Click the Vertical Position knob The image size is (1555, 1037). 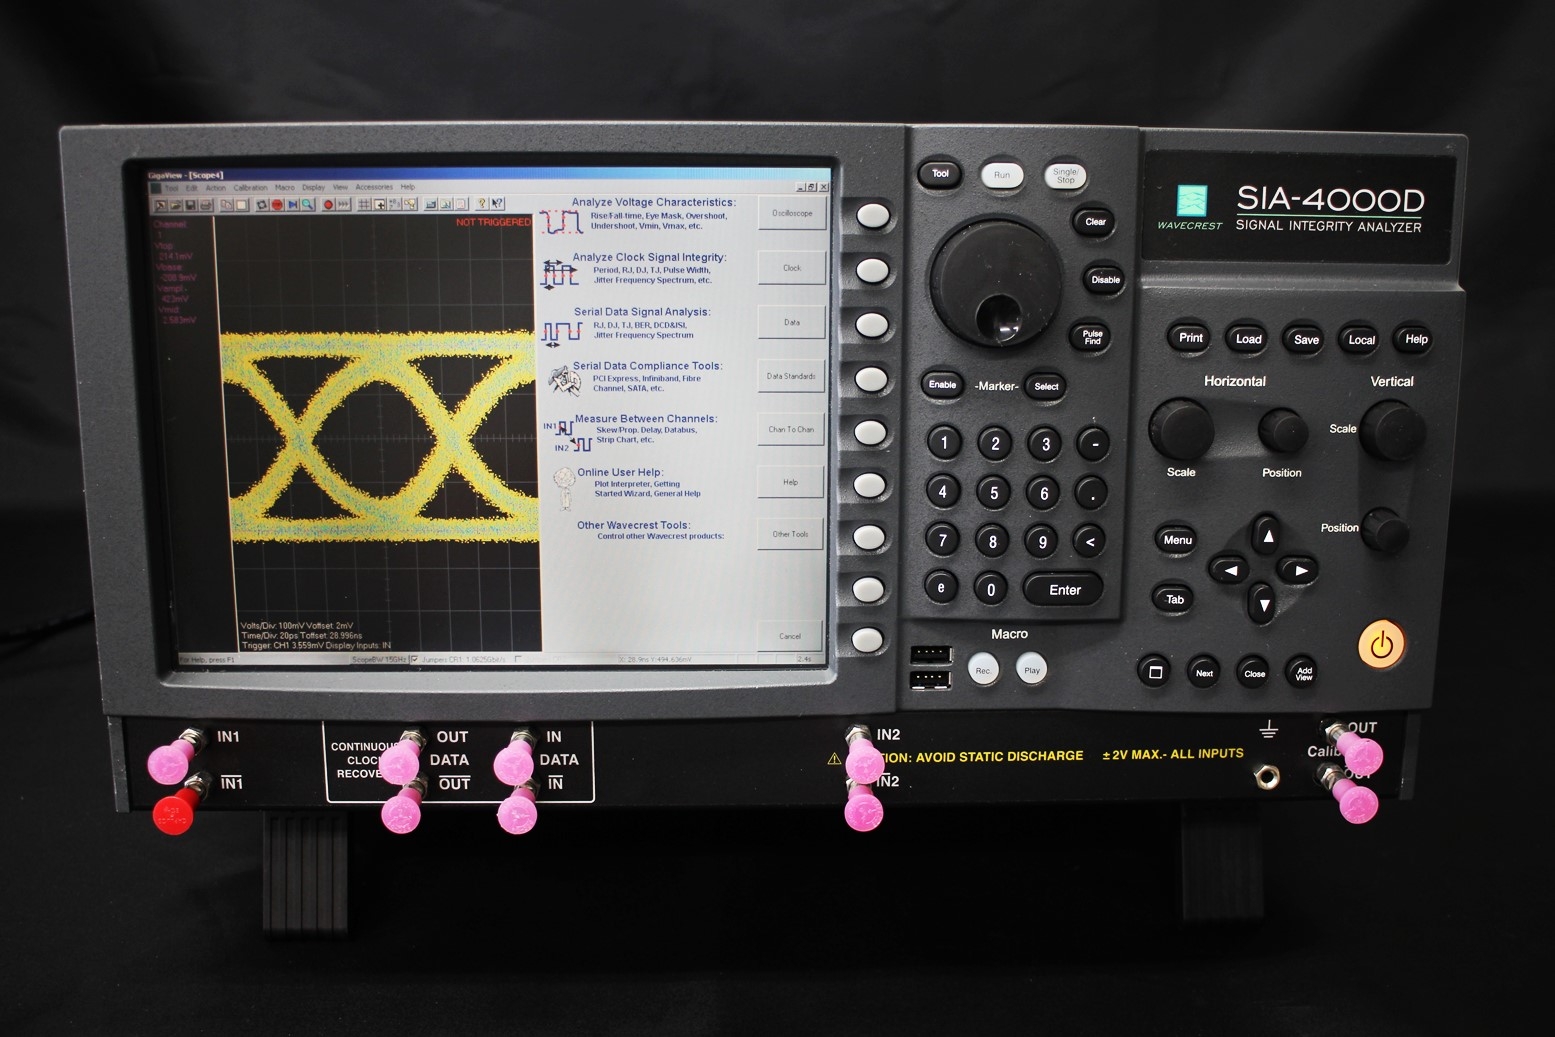coord(1385,530)
